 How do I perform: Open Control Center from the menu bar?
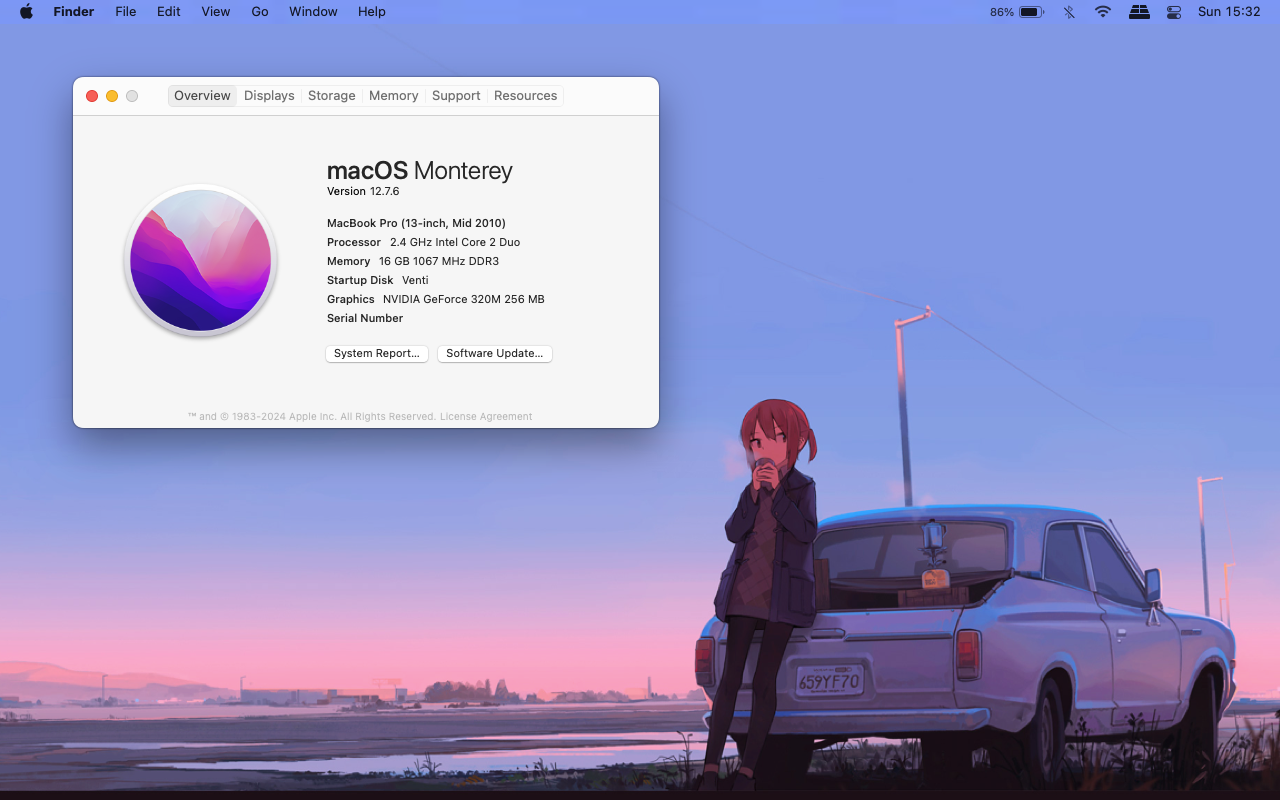1174,12
